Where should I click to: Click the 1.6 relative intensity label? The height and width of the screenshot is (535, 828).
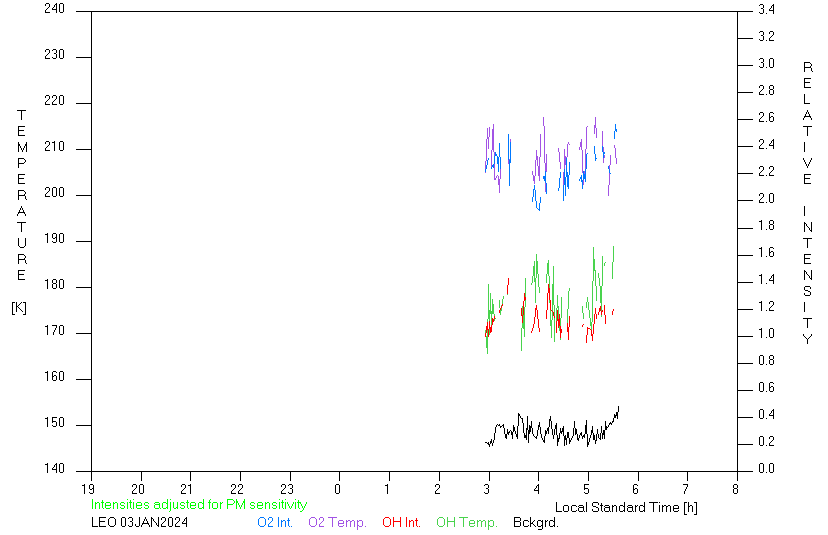[766, 252]
